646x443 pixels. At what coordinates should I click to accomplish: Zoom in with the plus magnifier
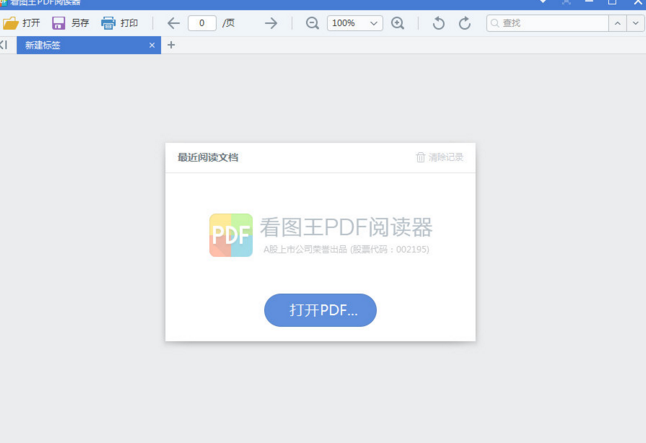tap(398, 23)
